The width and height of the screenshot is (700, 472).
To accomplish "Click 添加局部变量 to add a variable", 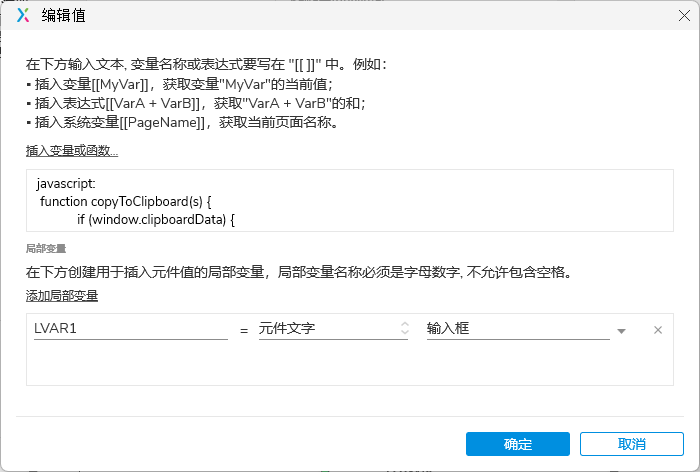I will 62,295.
